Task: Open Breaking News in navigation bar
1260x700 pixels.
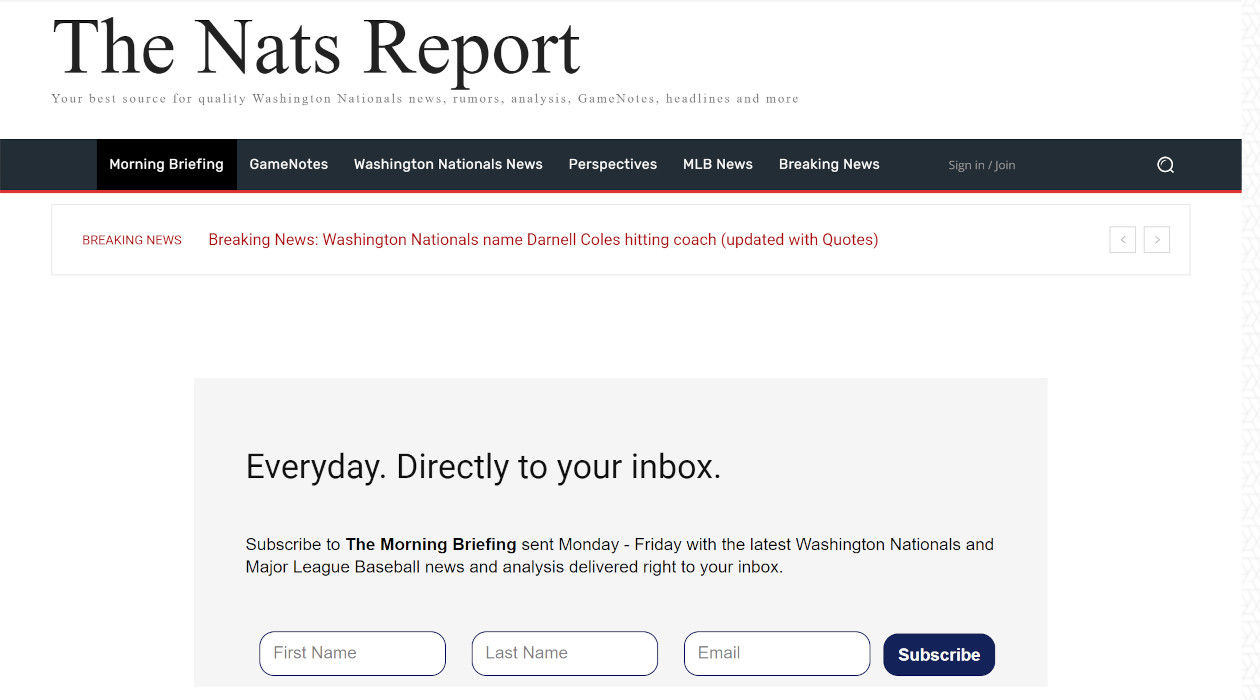Action: (x=829, y=164)
